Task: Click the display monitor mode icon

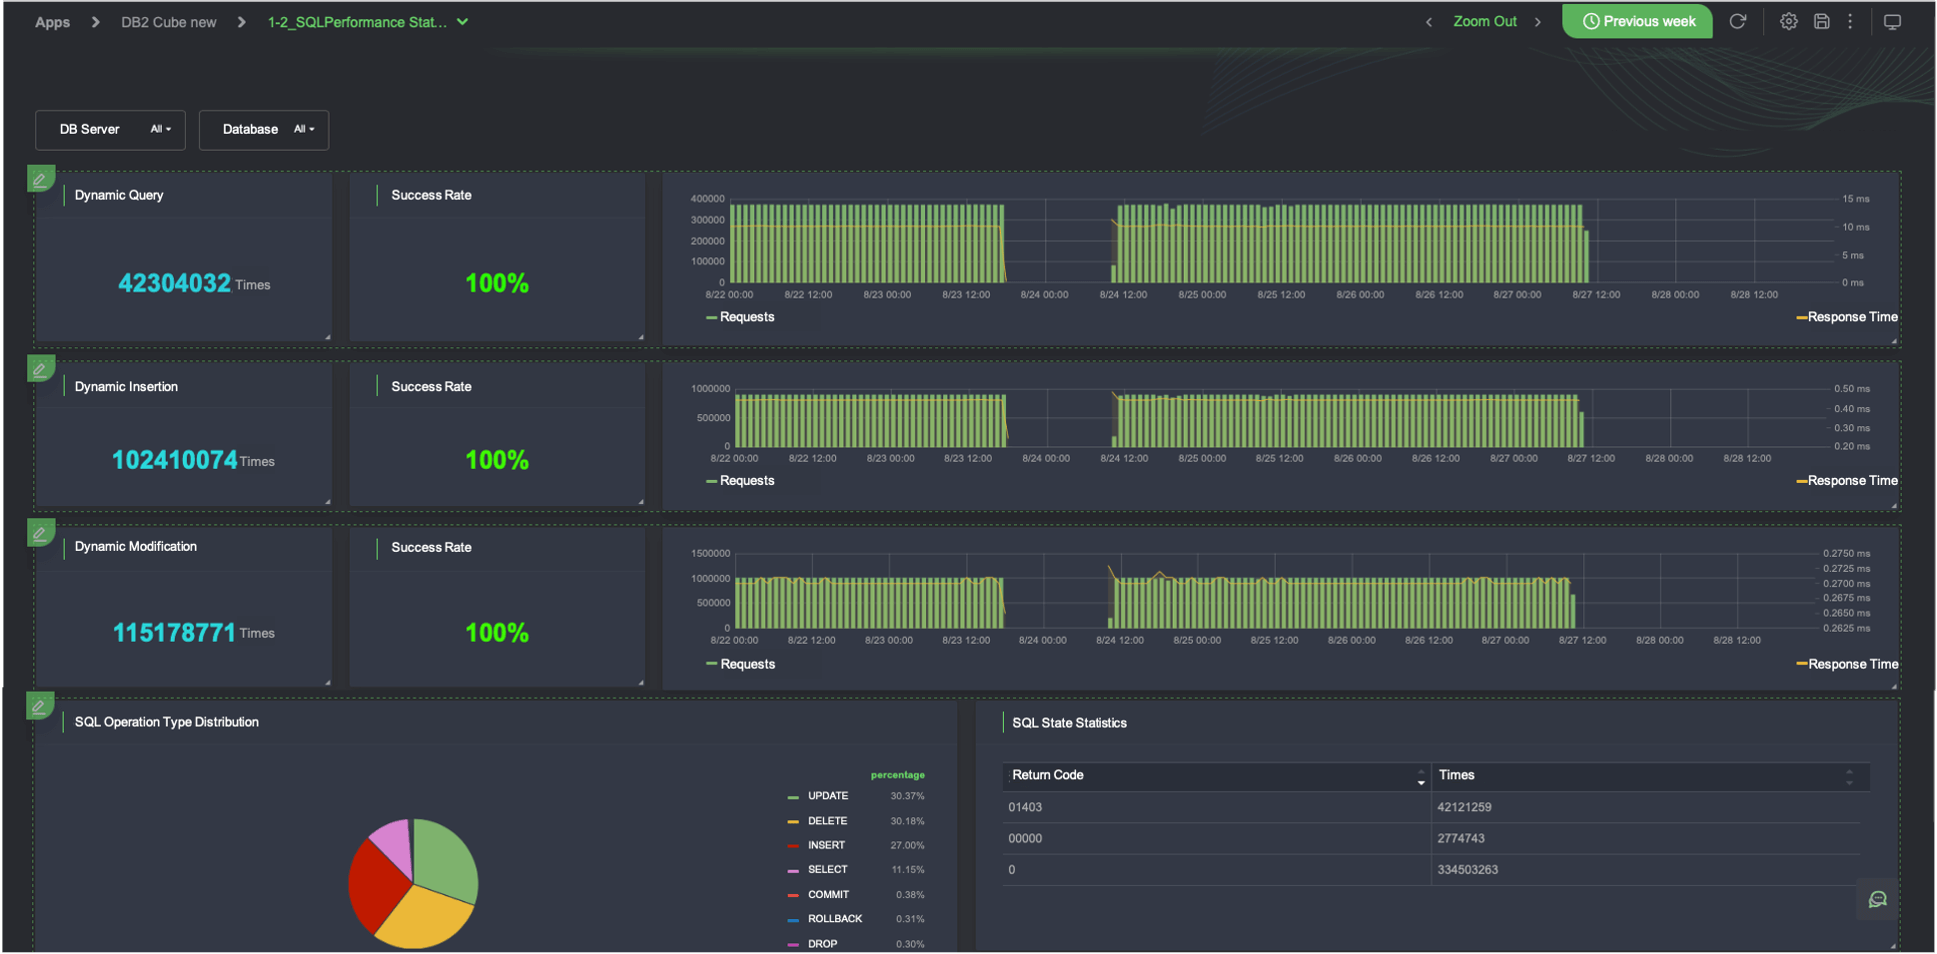Action: pos(1892,21)
